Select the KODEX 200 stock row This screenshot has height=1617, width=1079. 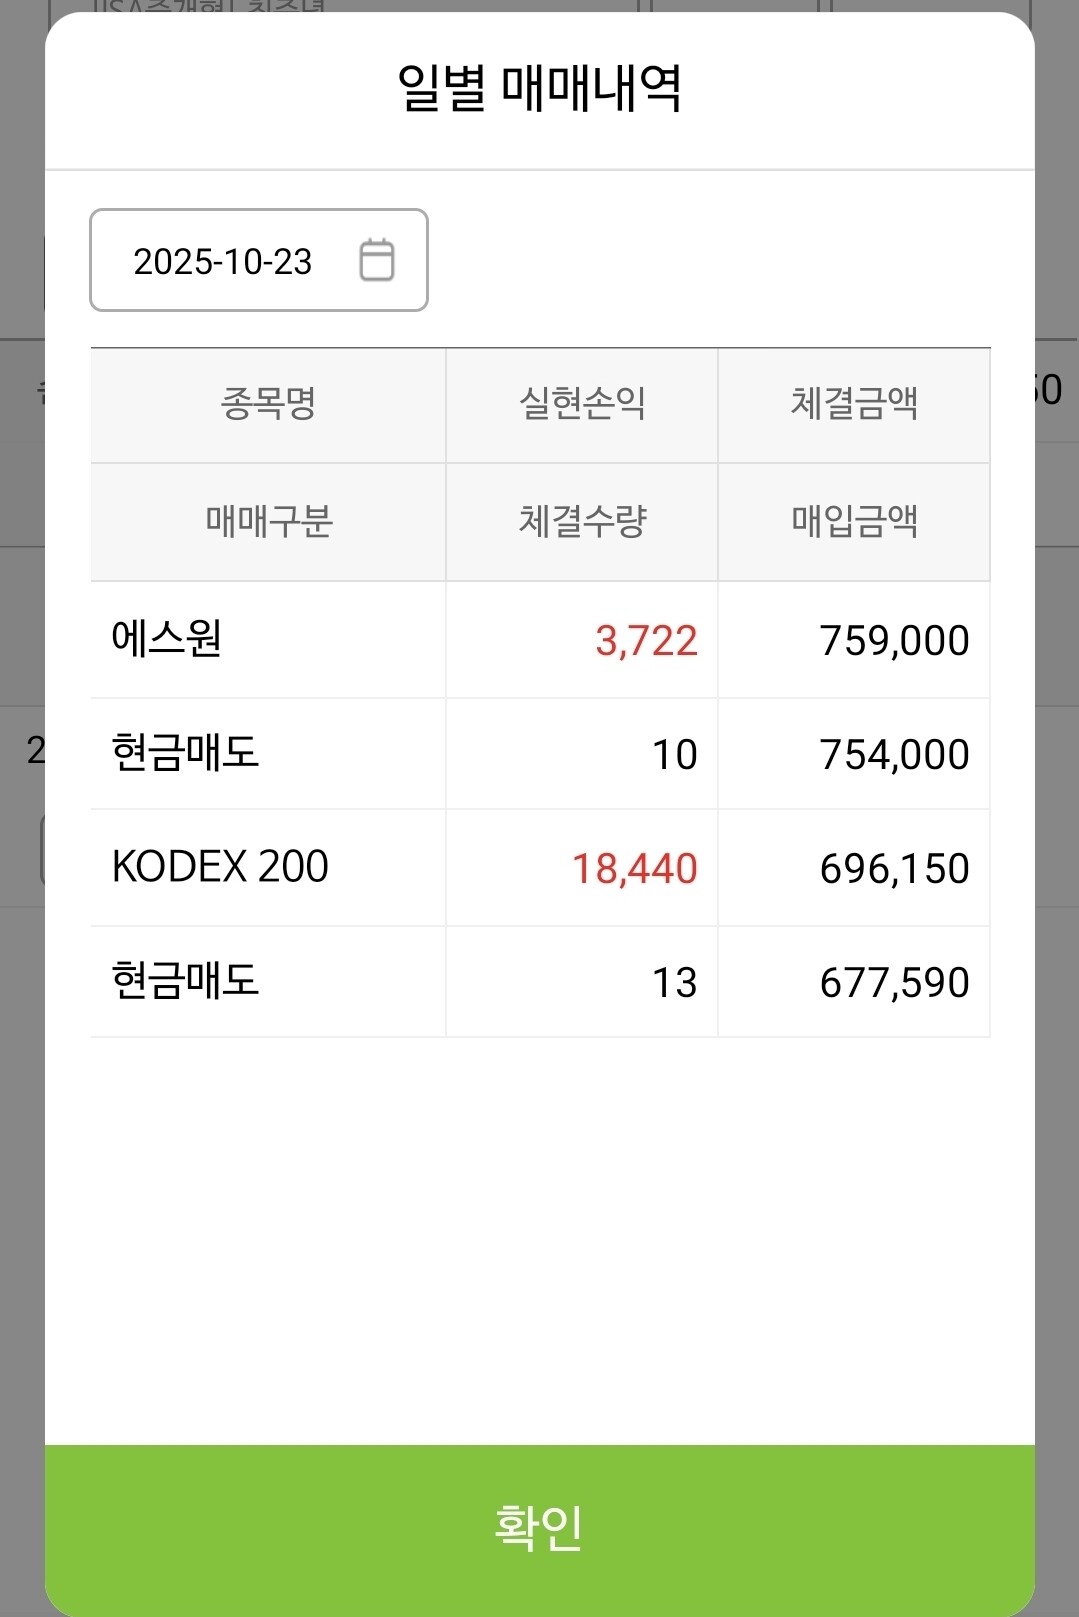click(x=540, y=867)
